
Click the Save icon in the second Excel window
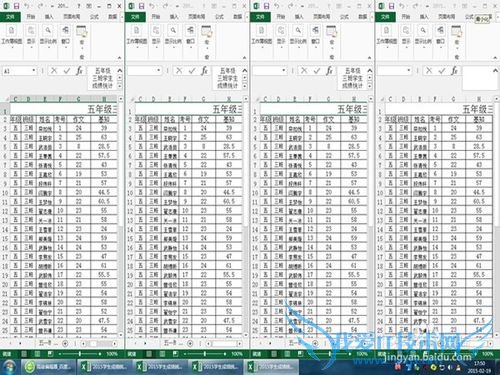[142, 6]
